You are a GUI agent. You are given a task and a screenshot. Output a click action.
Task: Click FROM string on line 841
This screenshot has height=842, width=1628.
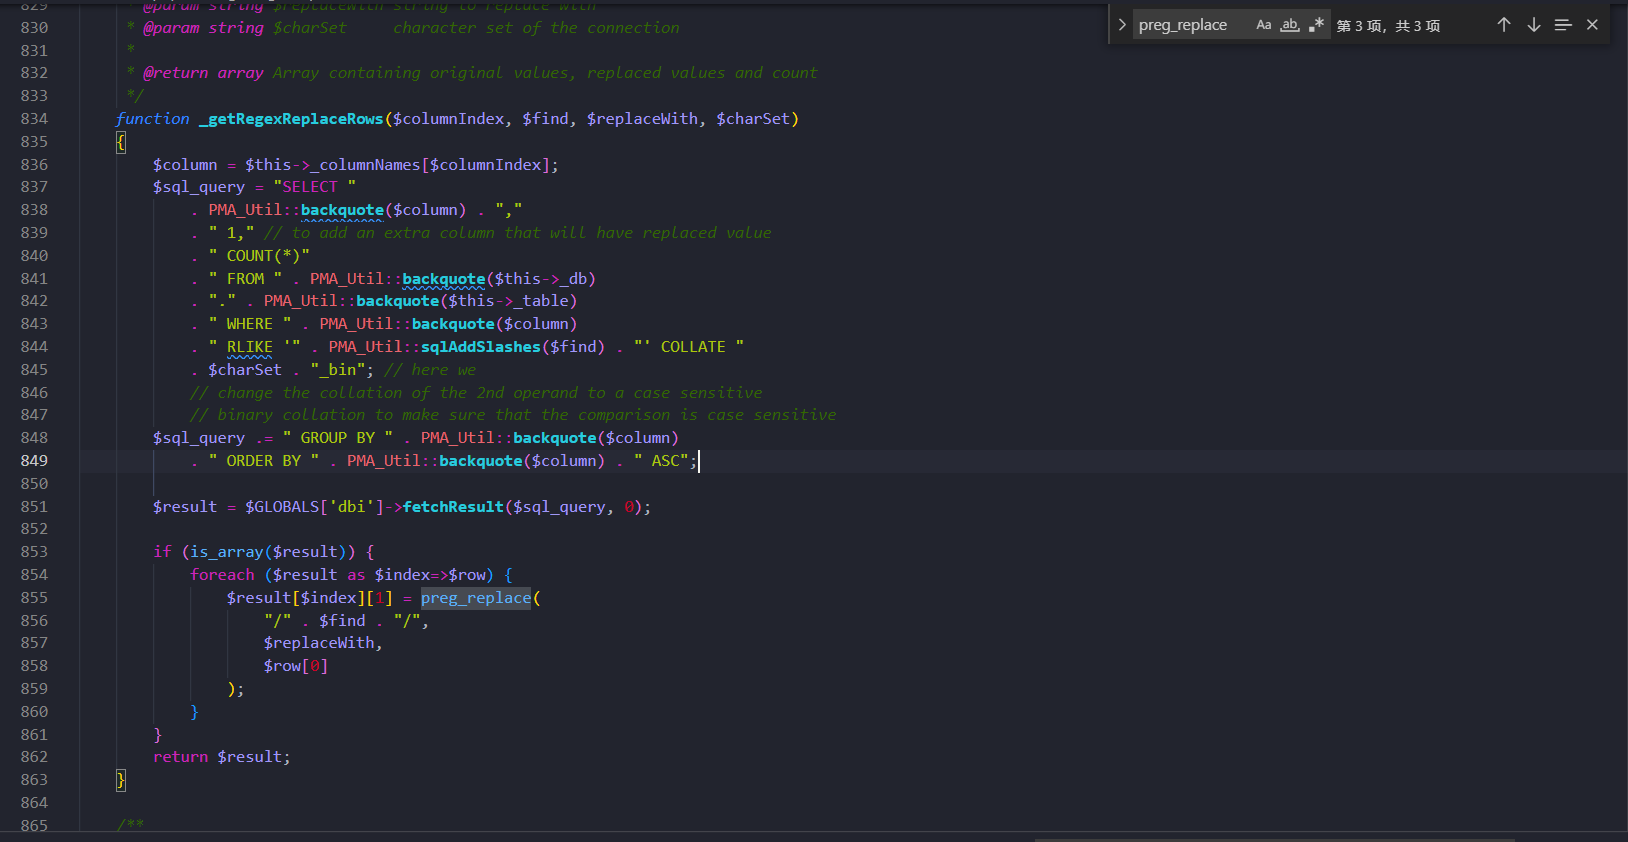tap(245, 279)
